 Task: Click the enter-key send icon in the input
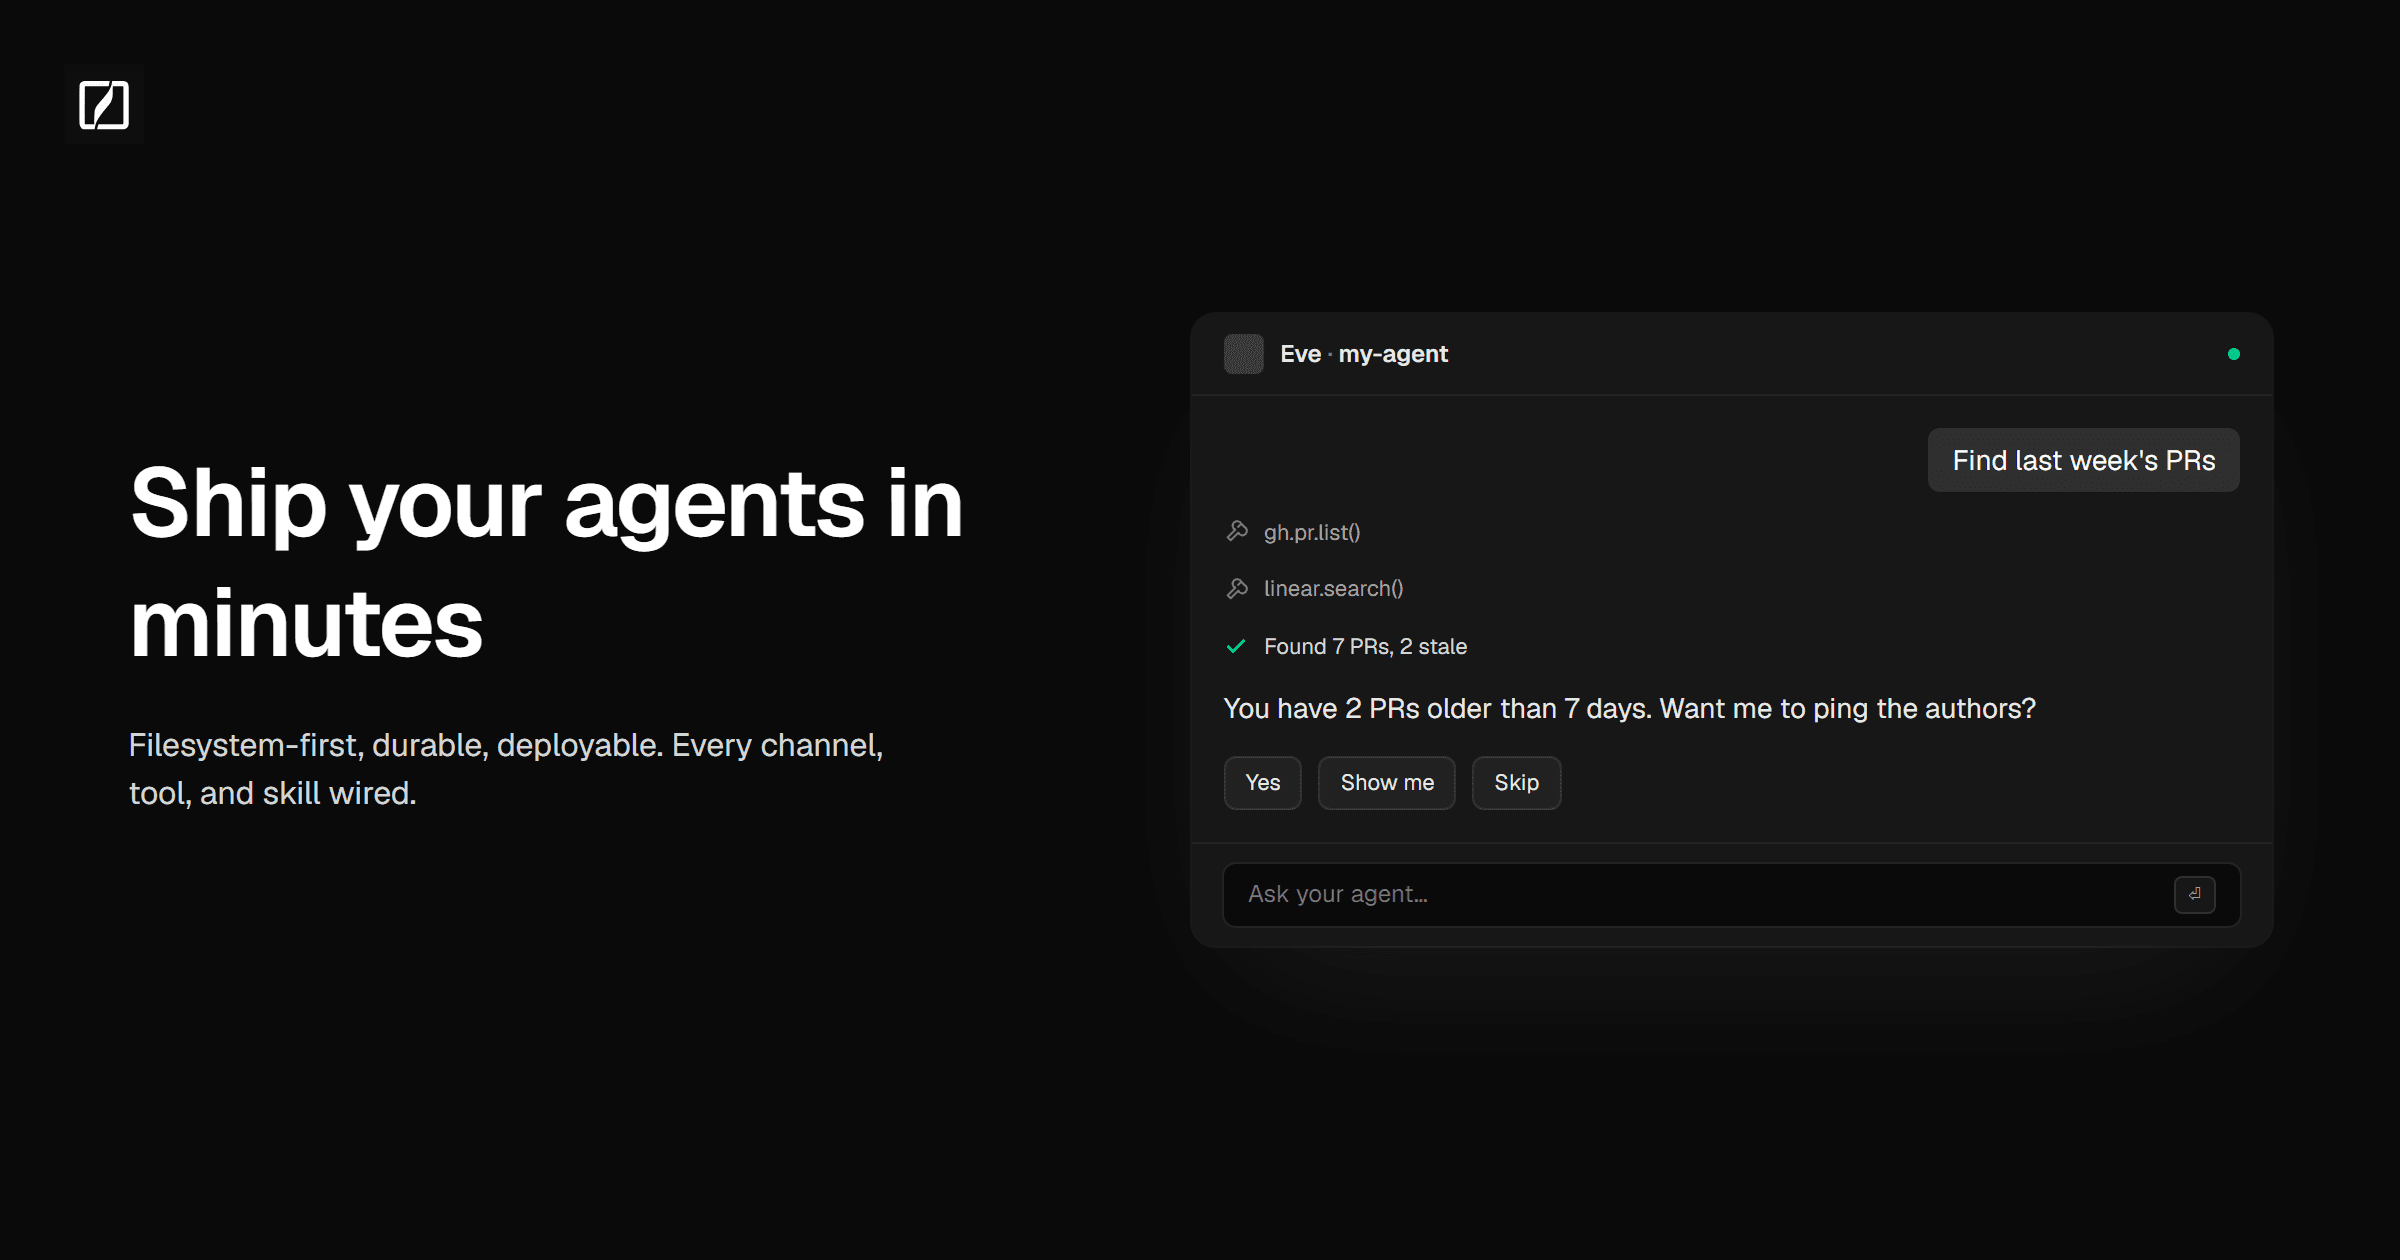click(2195, 894)
